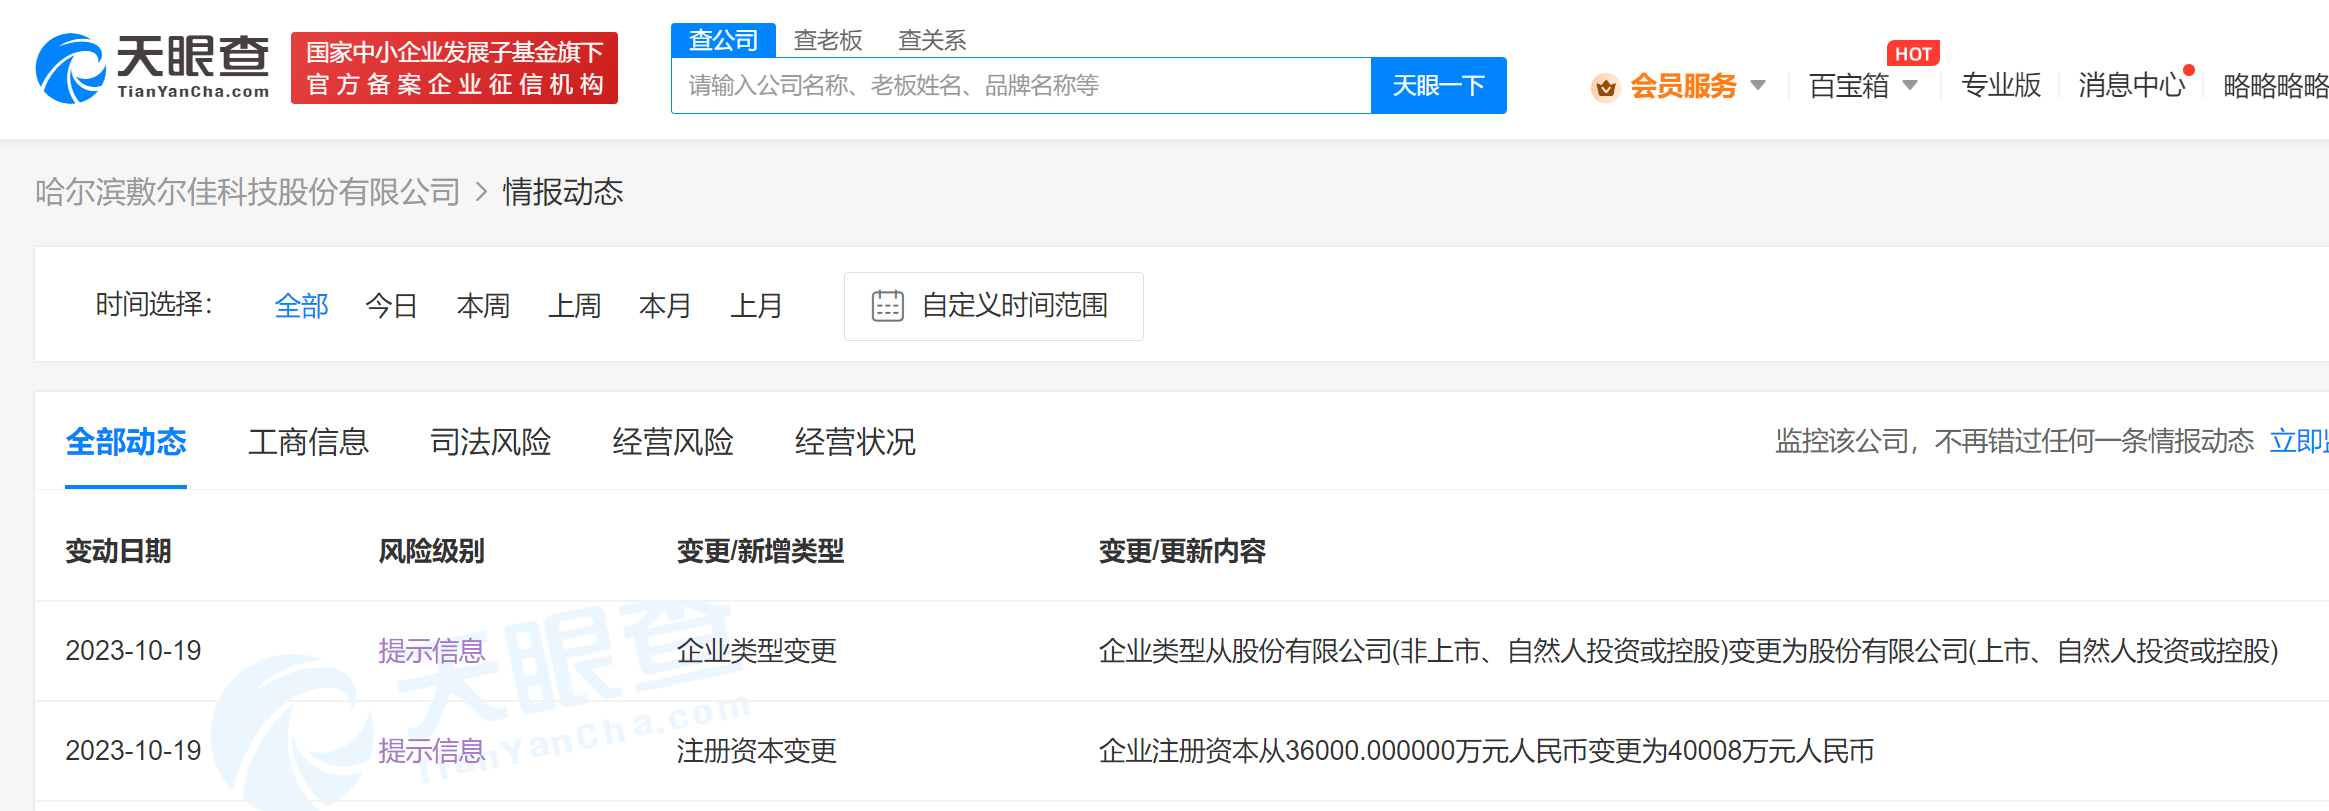Click the company search input field
Screen dimensions: 2329x811
[1020, 86]
